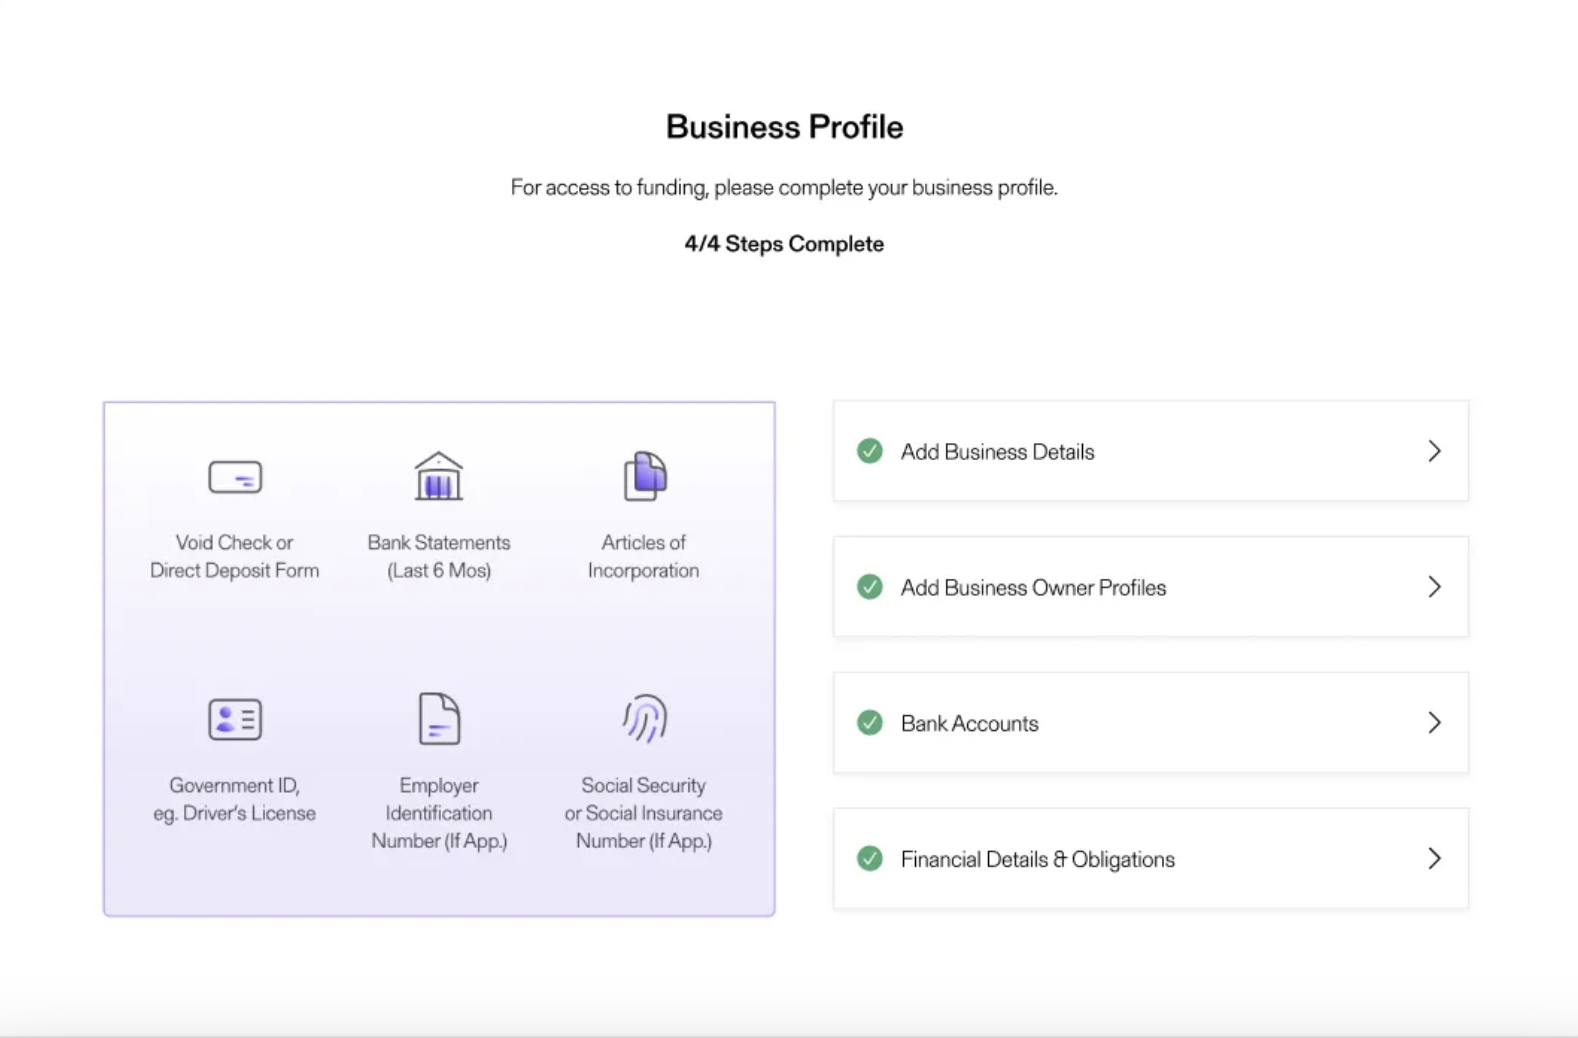Click the Employer Identification Number document icon
The width and height of the screenshot is (1578, 1038).
coord(439,718)
